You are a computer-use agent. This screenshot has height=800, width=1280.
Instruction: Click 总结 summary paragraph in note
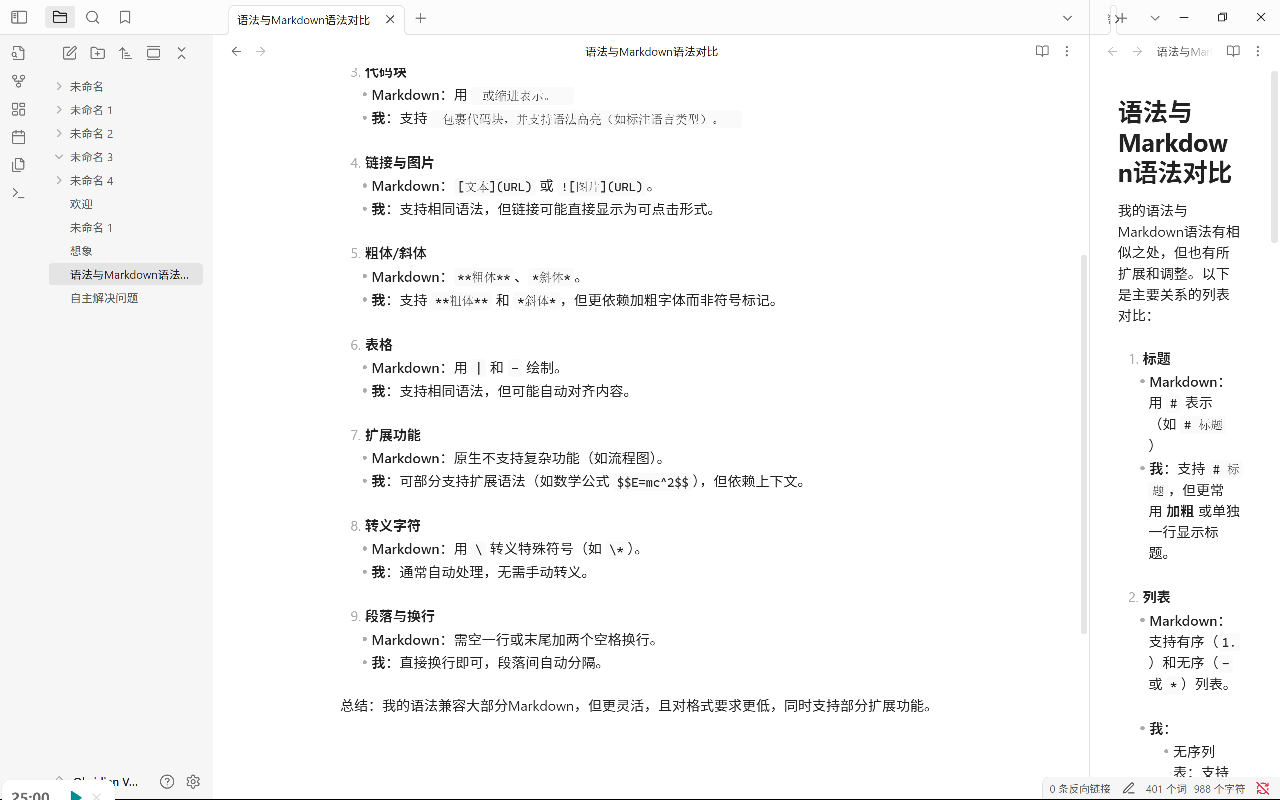pos(637,706)
